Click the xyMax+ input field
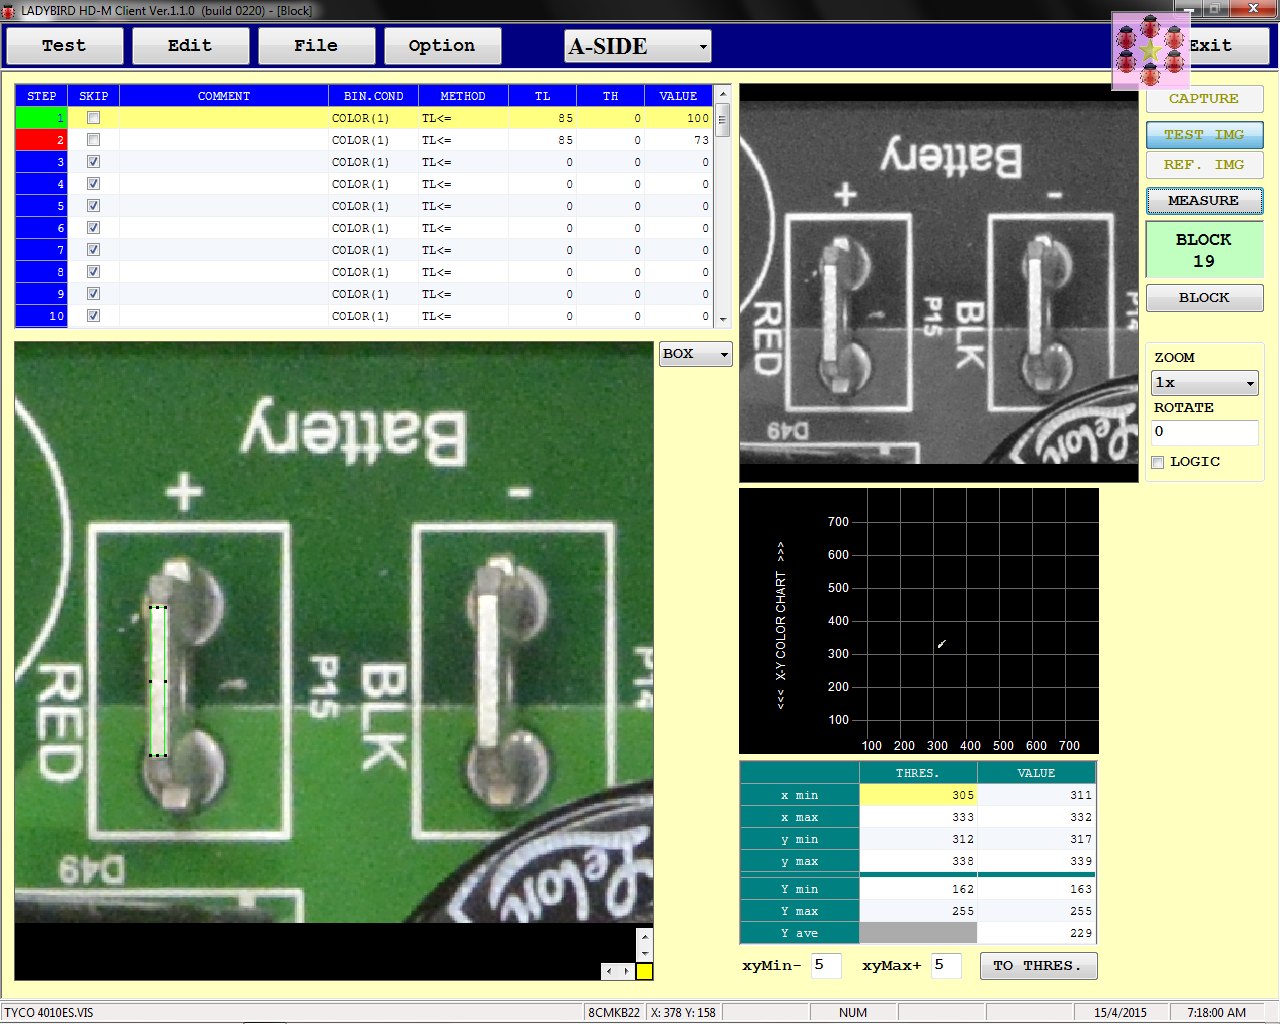 (946, 965)
